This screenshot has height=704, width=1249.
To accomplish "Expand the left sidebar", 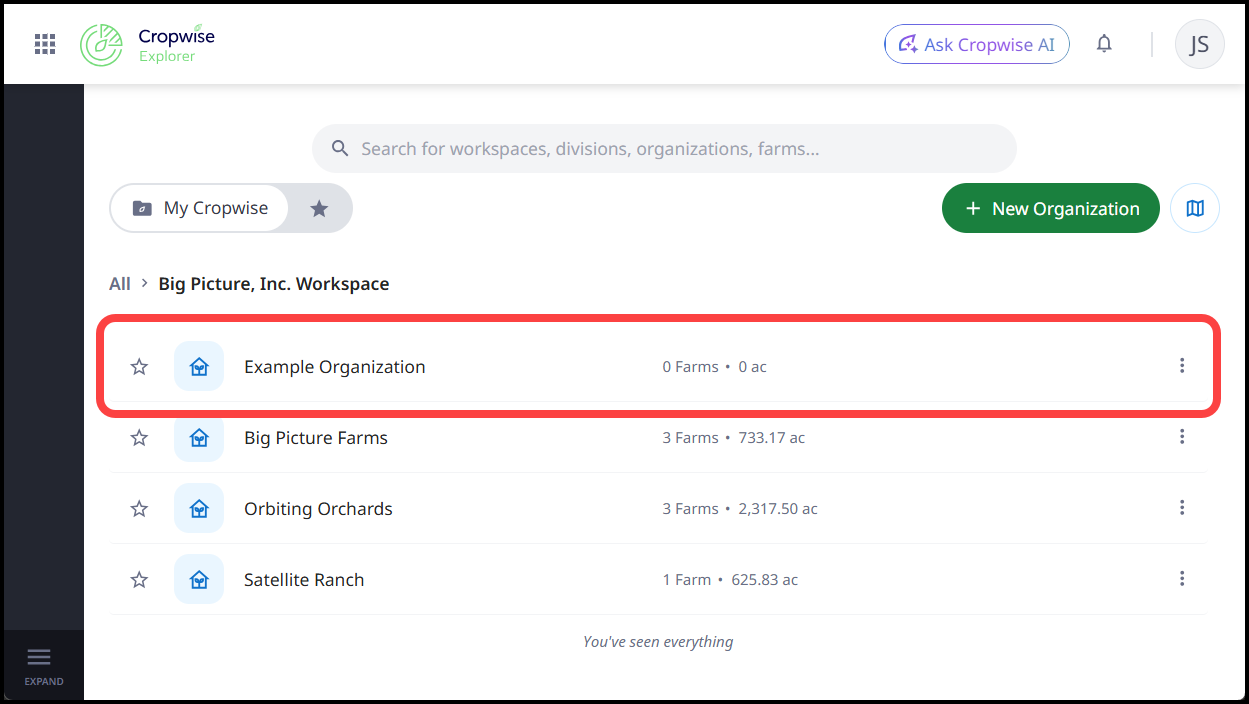I will pyautogui.click(x=44, y=666).
